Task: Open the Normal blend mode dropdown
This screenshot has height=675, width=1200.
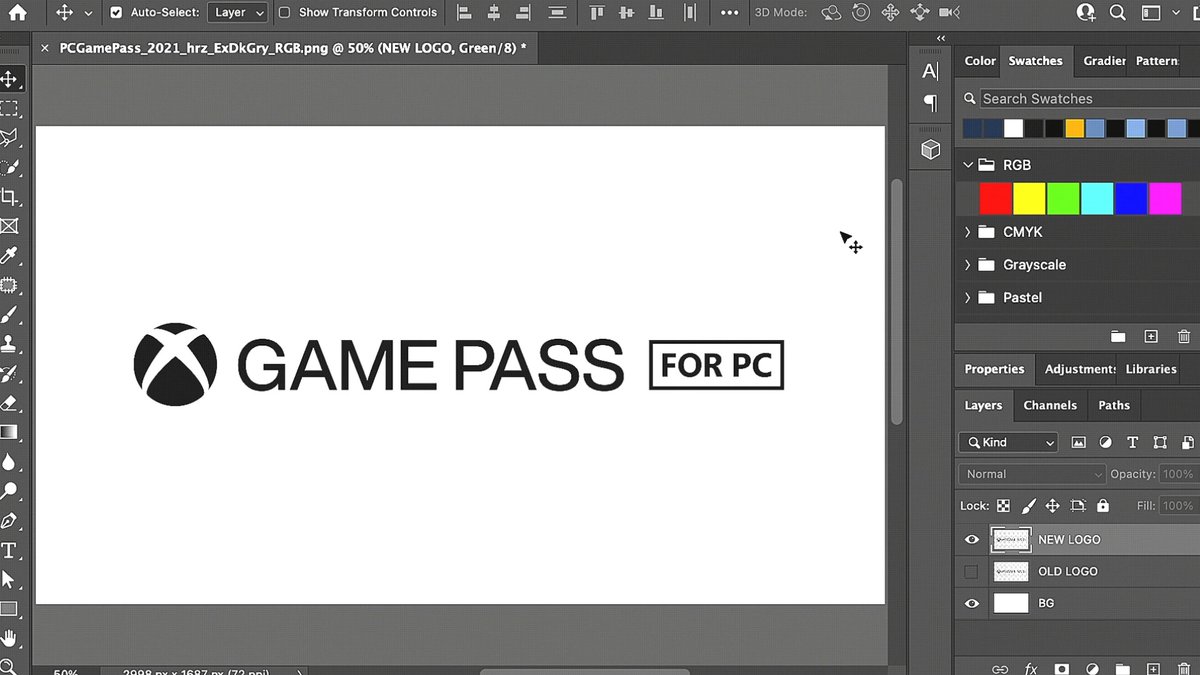Action: (1031, 474)
